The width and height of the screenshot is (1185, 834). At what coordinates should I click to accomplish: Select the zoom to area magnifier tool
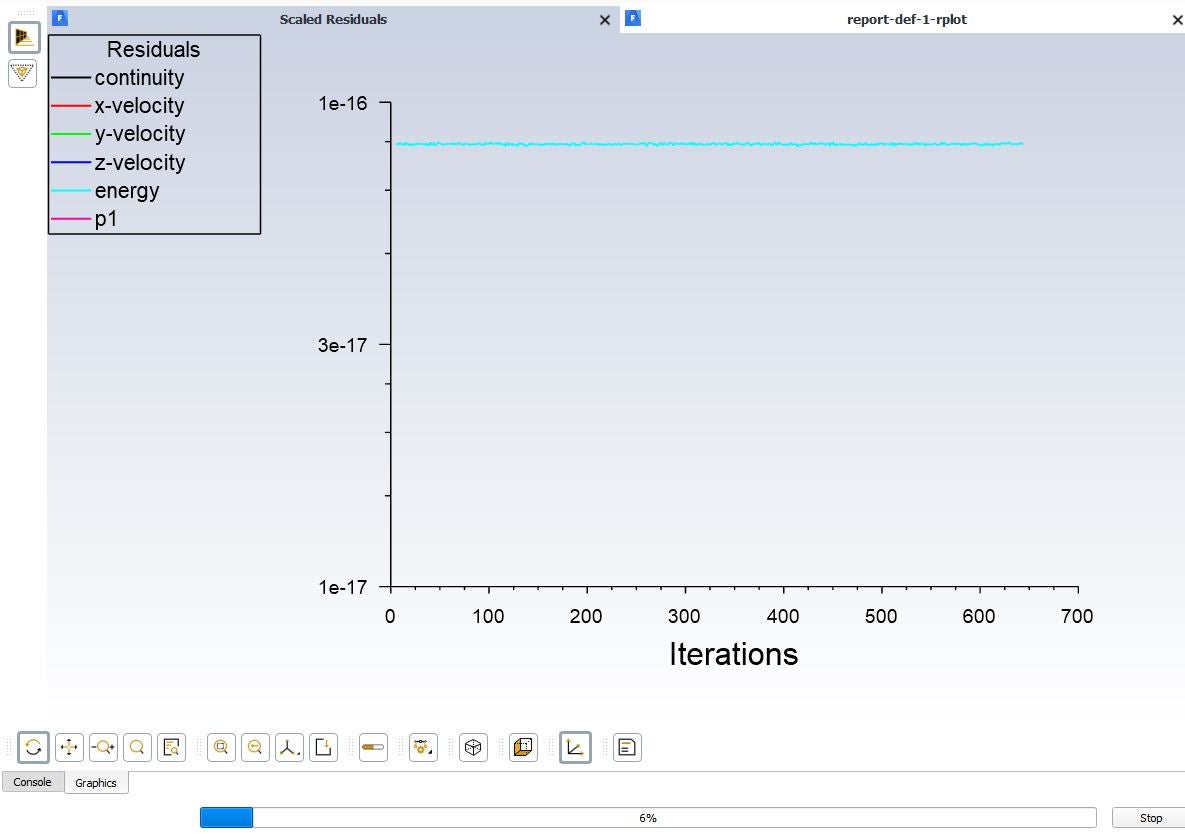[x=137, y=747]
